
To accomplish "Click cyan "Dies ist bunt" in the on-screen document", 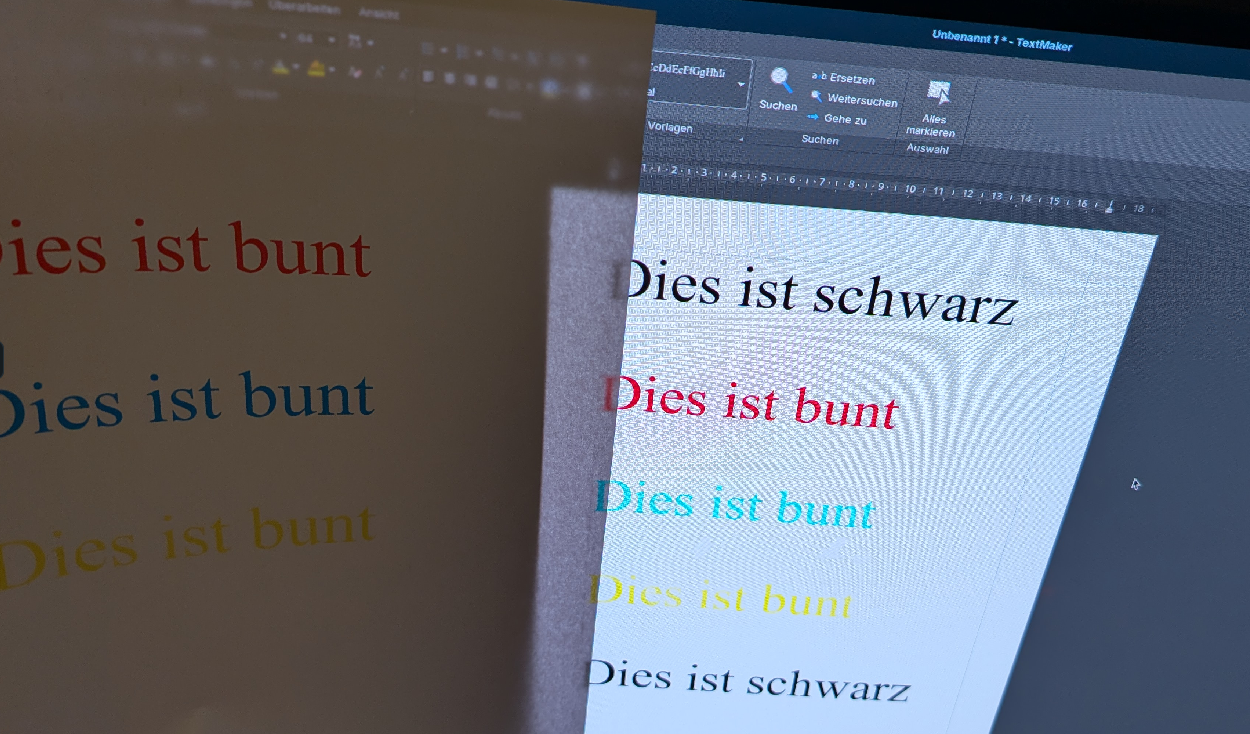I will pos(734,503).
